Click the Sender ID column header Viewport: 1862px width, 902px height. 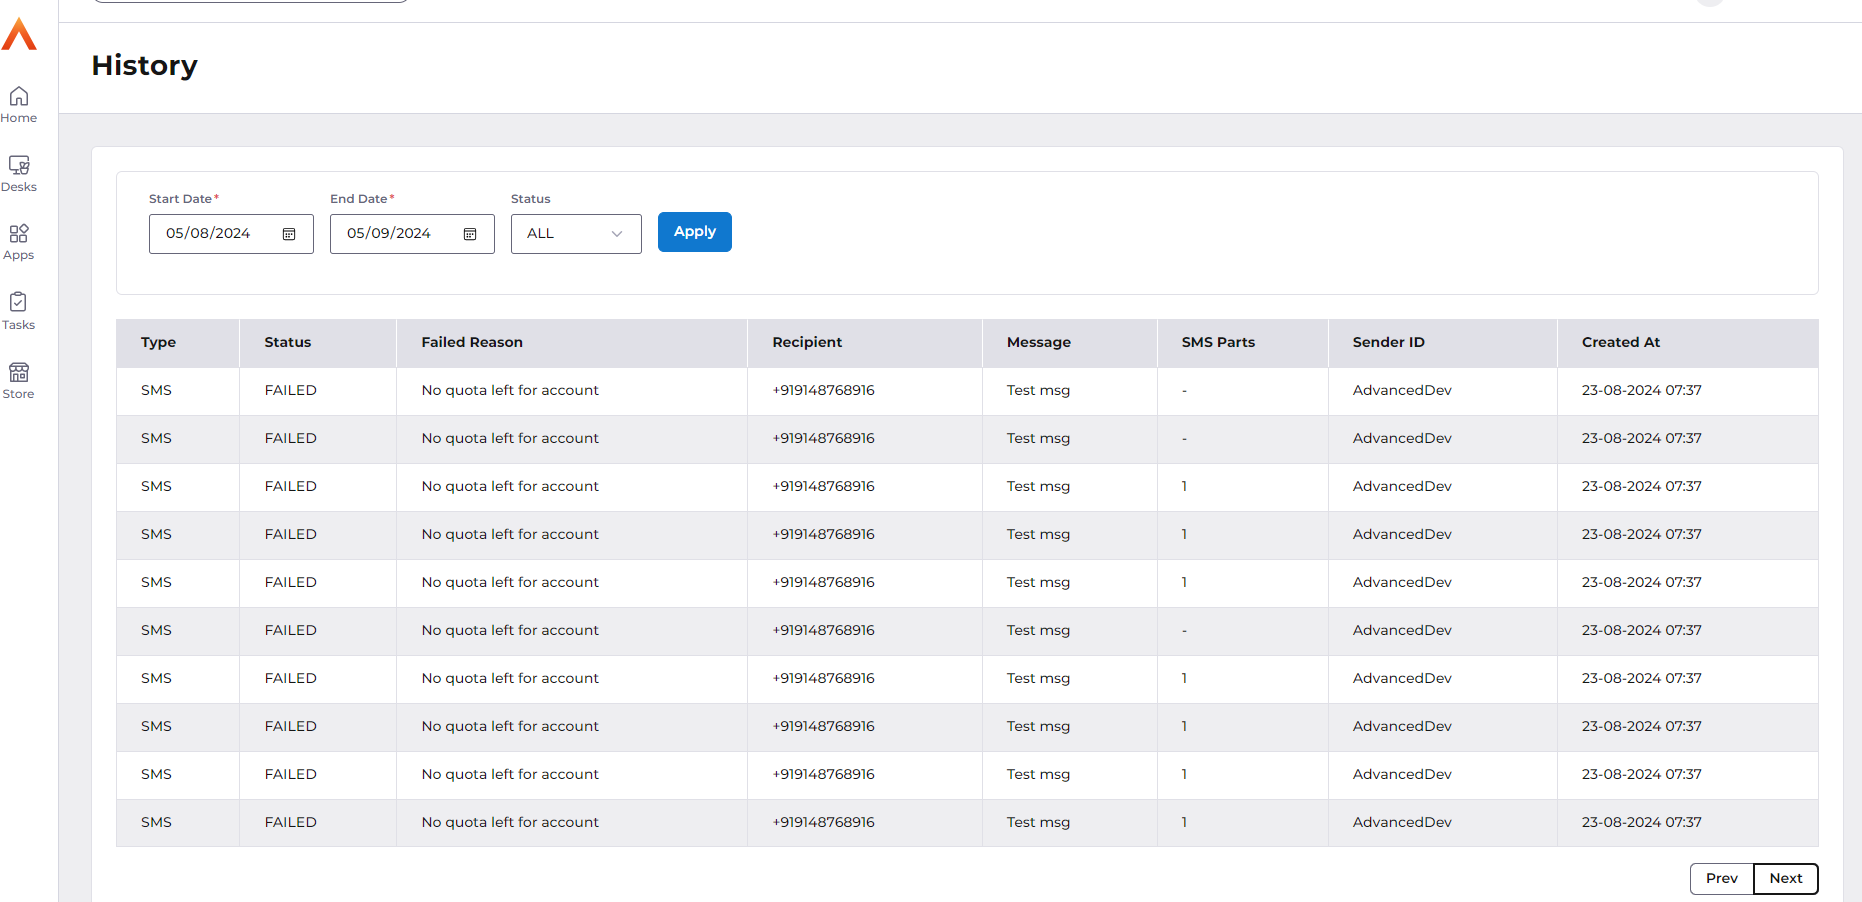(x=1388, y=342)
